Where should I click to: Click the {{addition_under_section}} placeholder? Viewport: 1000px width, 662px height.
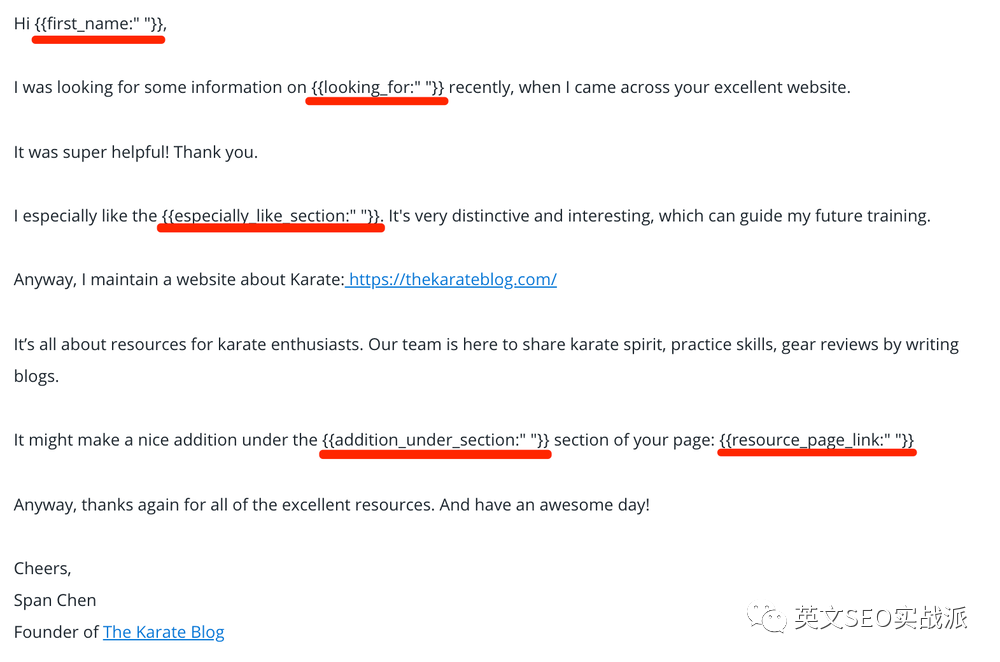[x=435, y=440]
